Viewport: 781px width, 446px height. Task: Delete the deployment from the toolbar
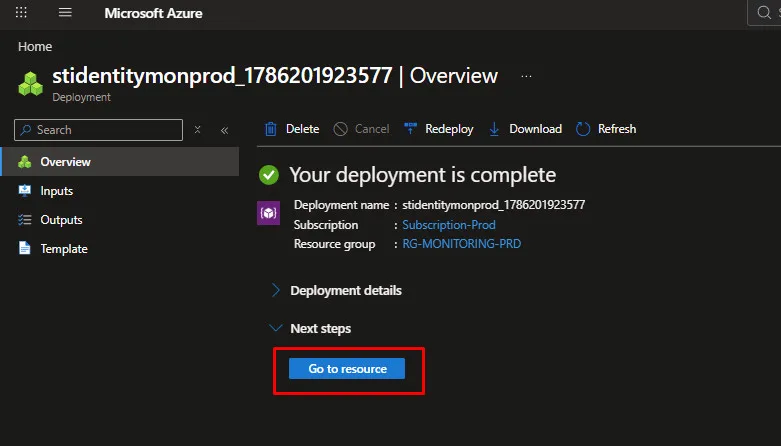291,129
